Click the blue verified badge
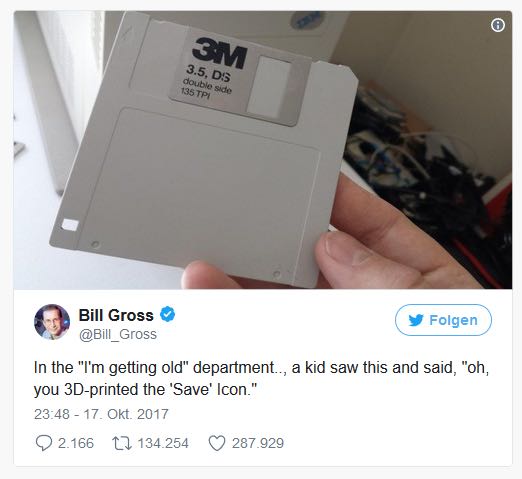 [x=167, y=314]
